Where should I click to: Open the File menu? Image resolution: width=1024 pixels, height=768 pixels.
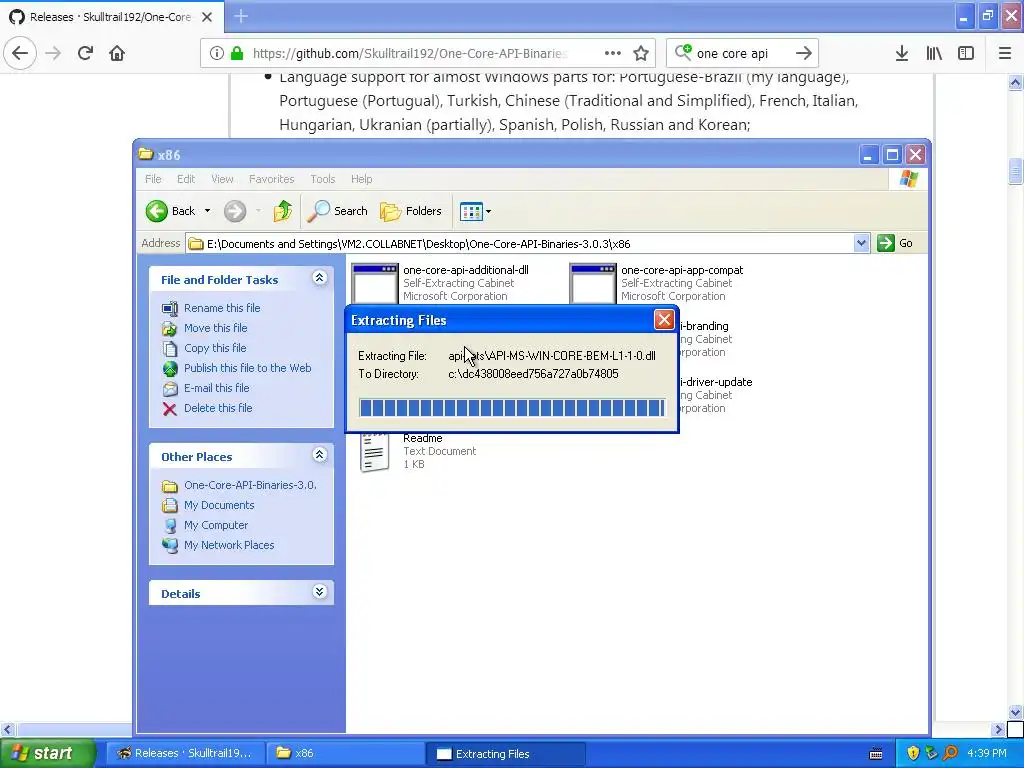[x=153, y=179]
